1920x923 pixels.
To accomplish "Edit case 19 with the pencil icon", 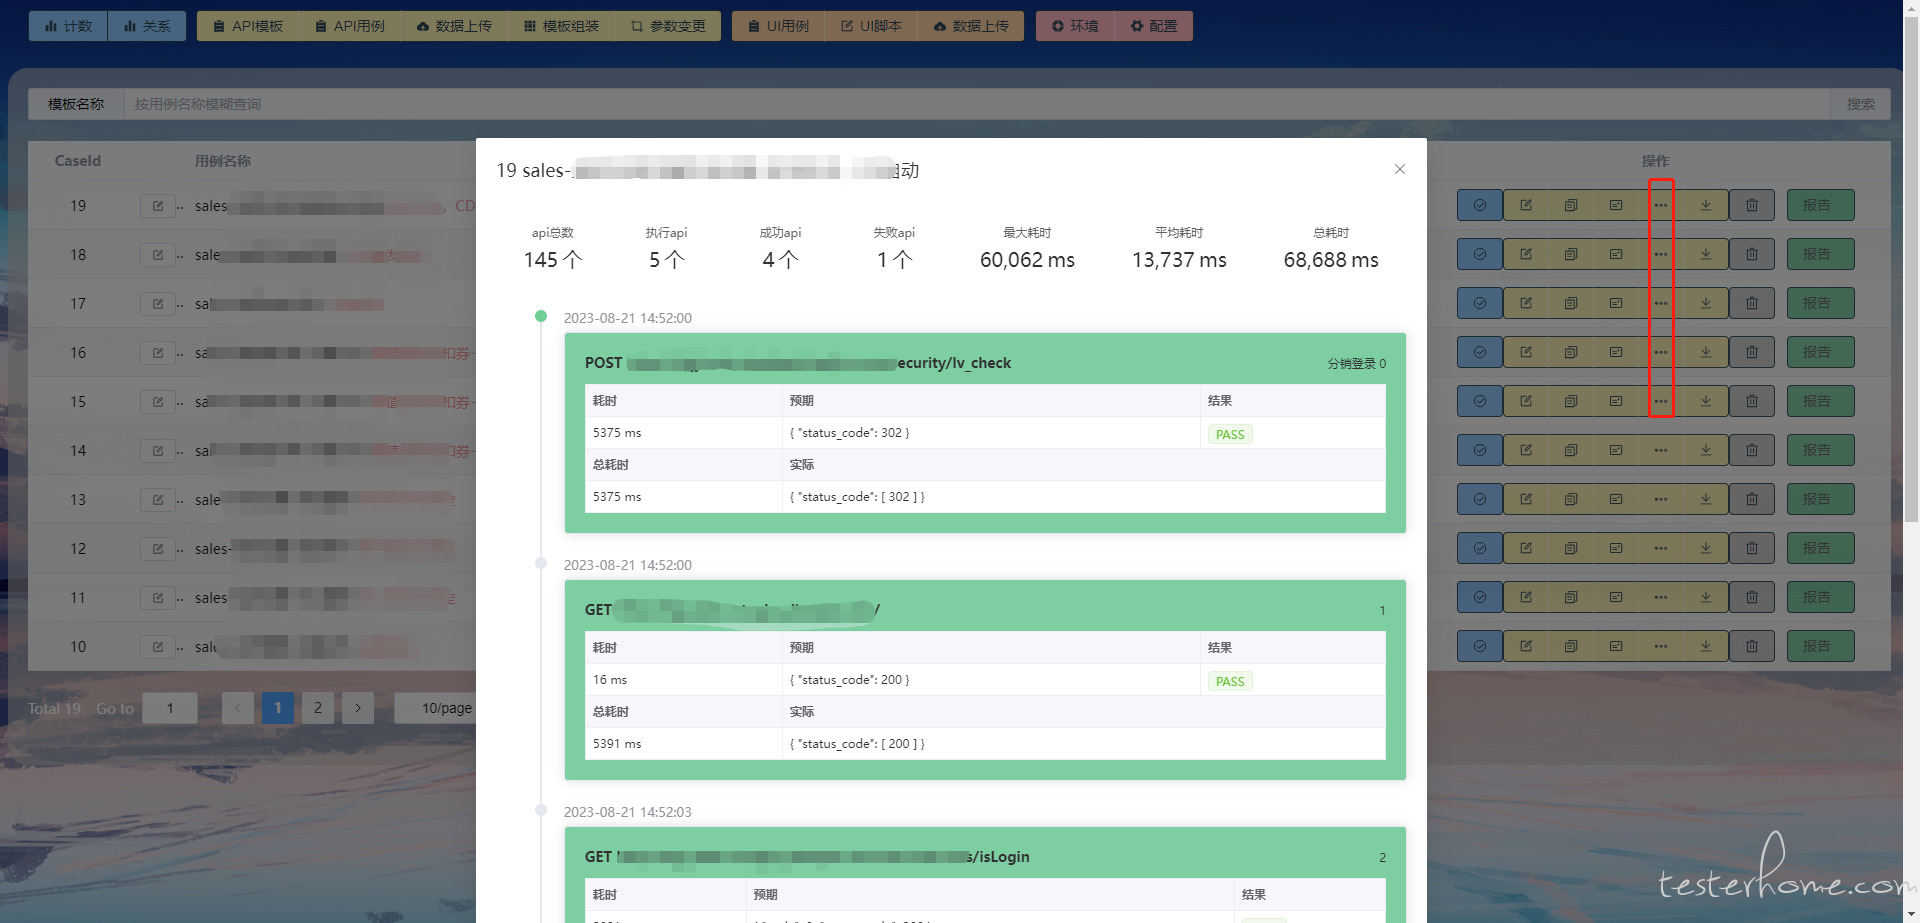I will pyautogui.click(x=1526, y=205).
